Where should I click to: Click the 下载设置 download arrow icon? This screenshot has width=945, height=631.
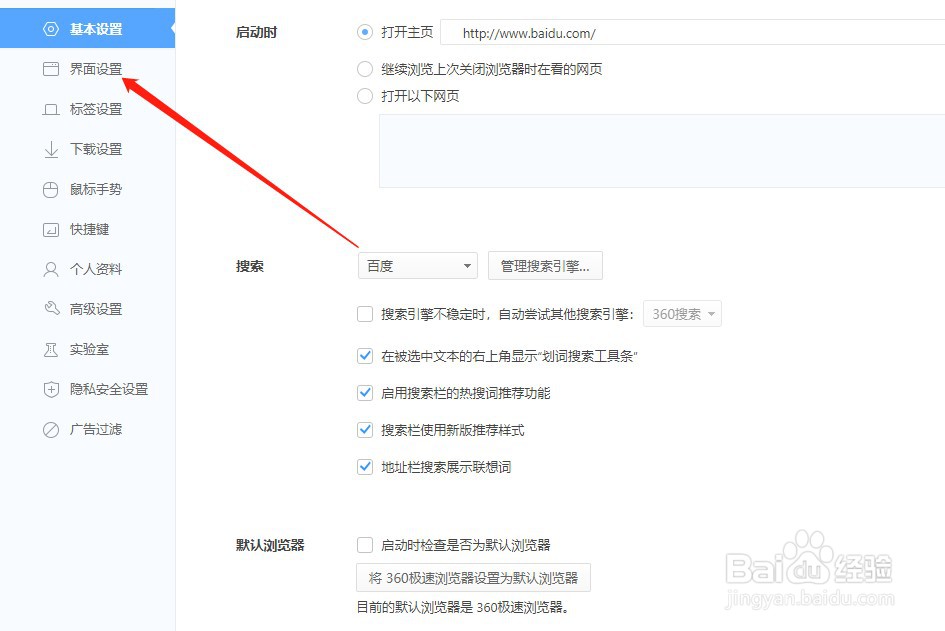(51, 149)
